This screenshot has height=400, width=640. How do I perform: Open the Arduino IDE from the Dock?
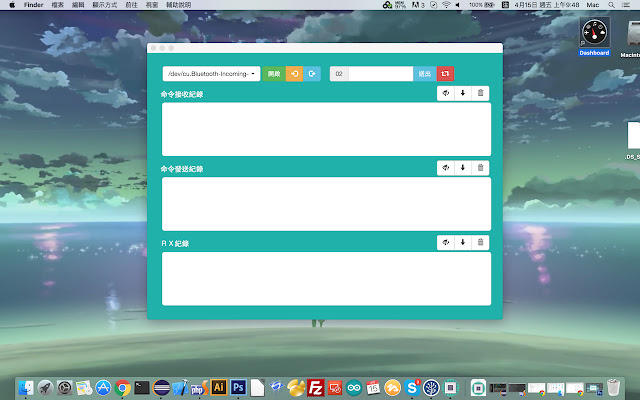pos(354,387)
